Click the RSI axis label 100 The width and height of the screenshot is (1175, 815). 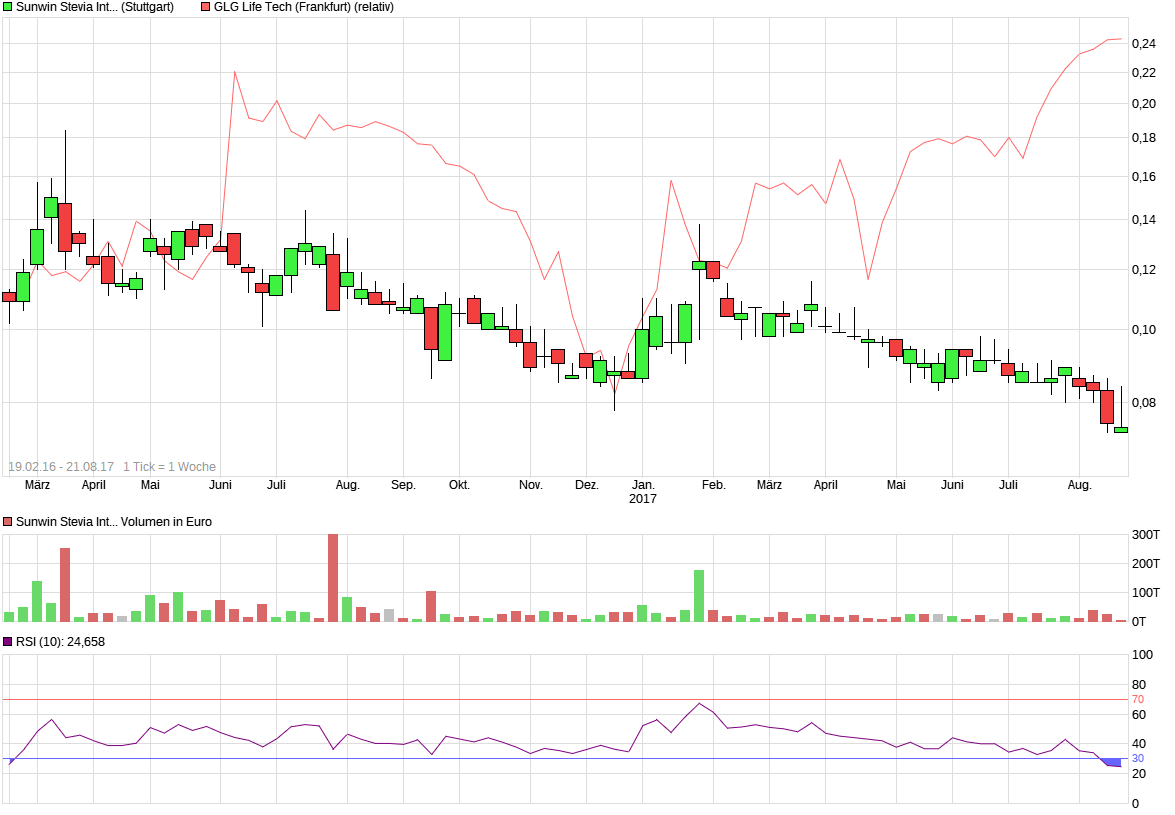1142,655
